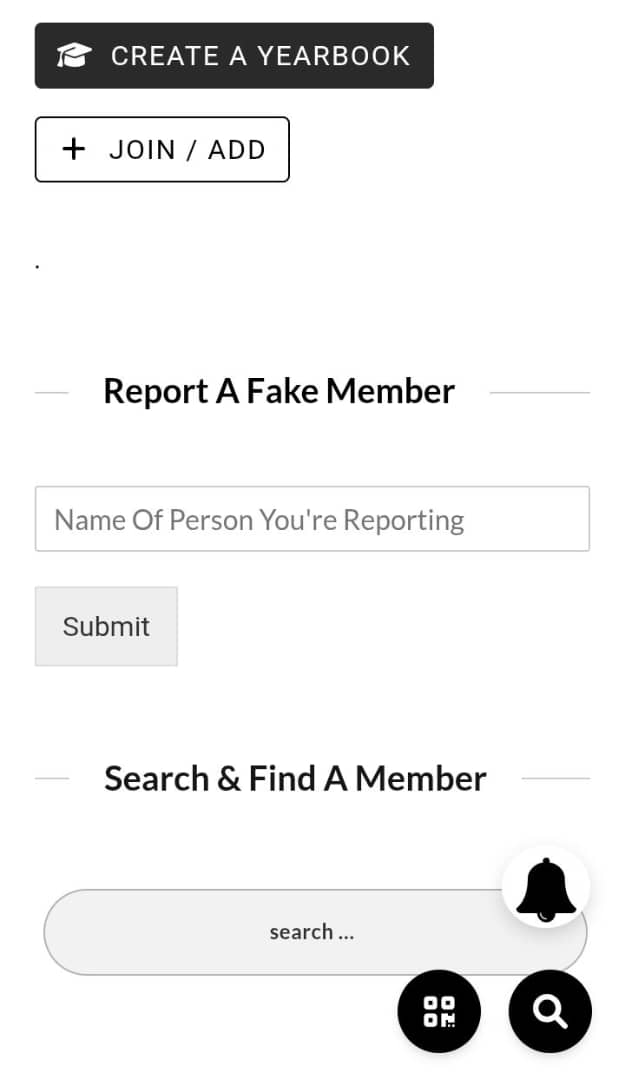Focus the Name Of Person You're Reporting field
Viewport: 625px width, 1080px height.
[x=312, y=519]
